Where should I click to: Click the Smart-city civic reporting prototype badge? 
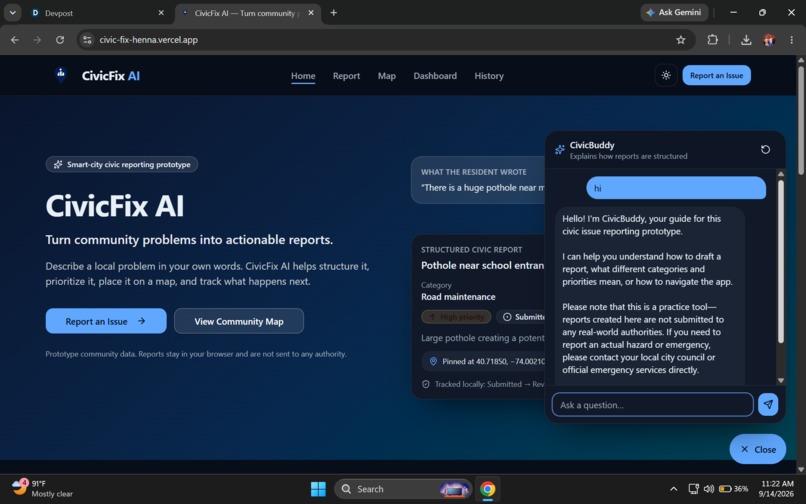122,164
